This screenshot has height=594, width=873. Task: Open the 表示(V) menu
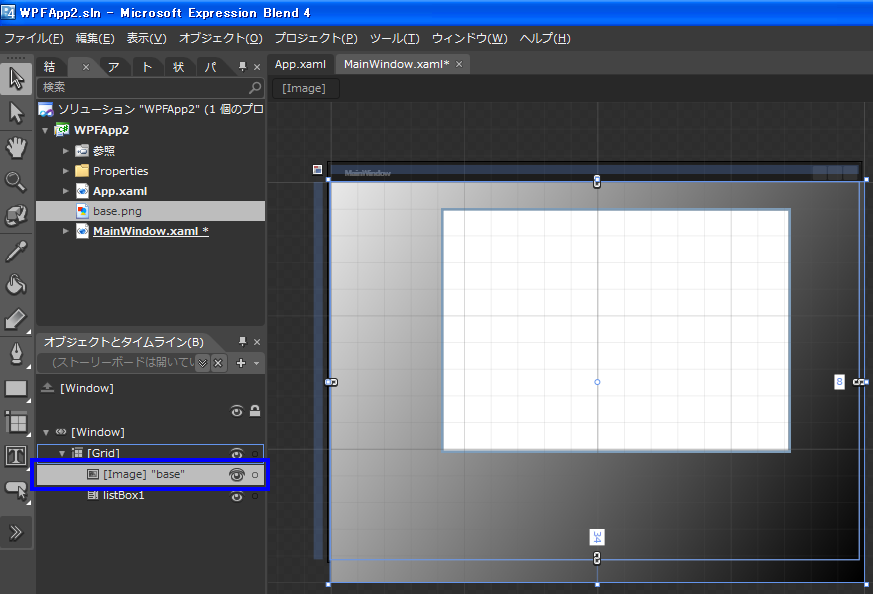tap(146, 38)
